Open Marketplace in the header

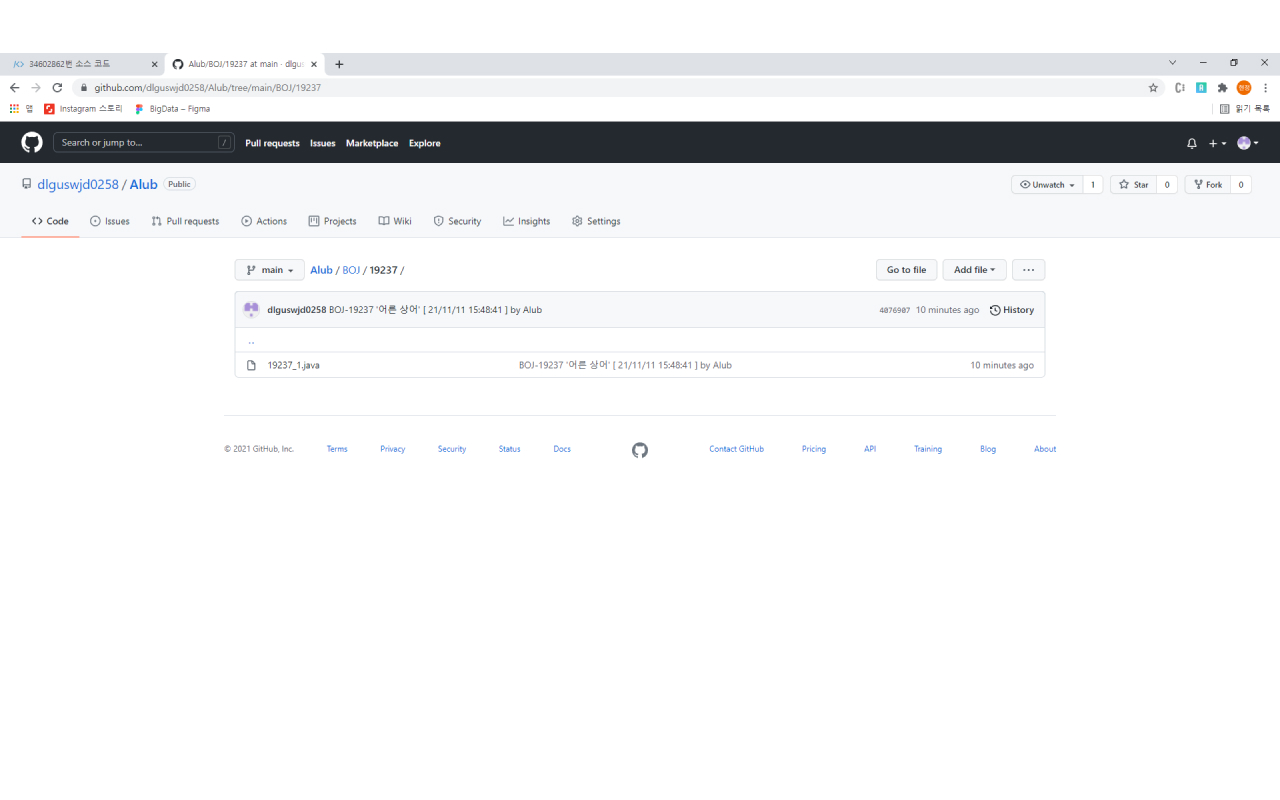(372, 143)
